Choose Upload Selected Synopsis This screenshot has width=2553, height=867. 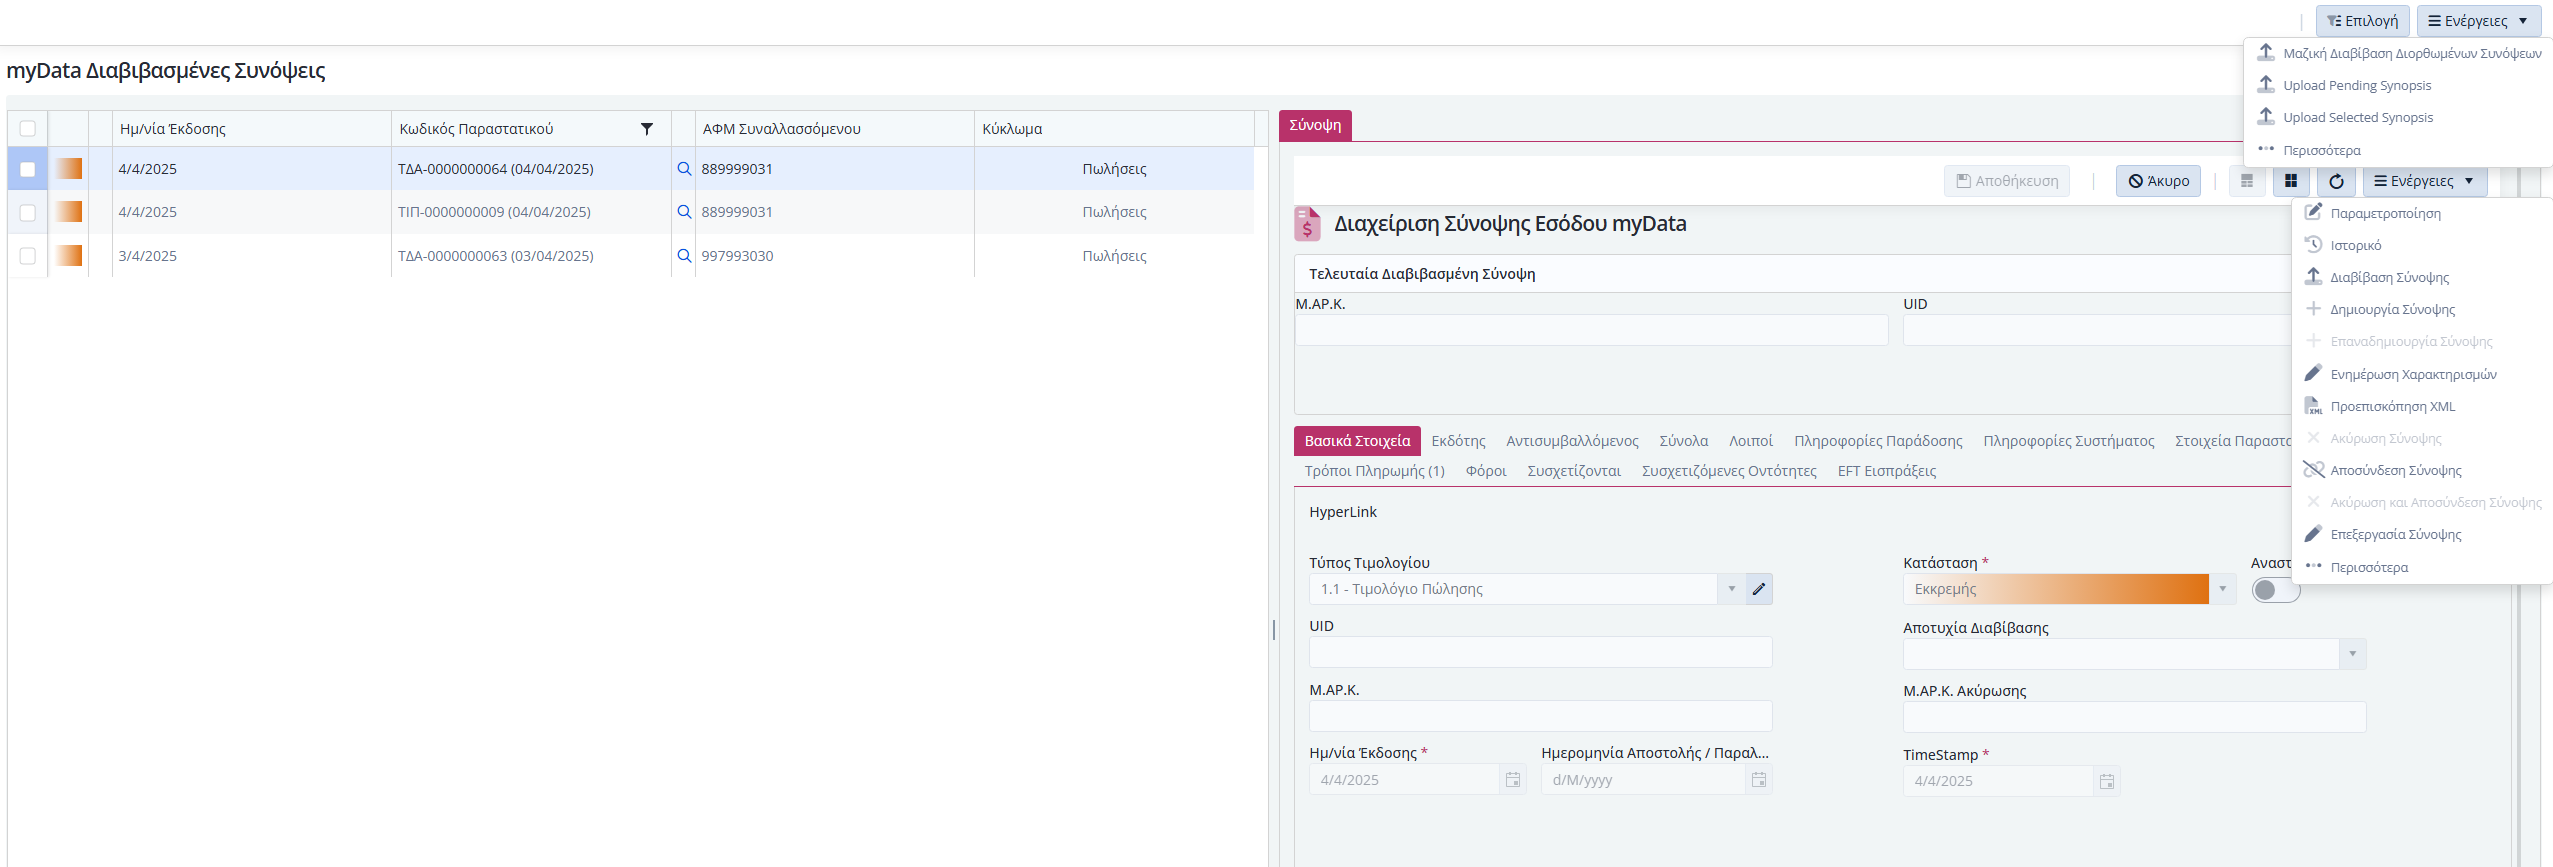2399,118
